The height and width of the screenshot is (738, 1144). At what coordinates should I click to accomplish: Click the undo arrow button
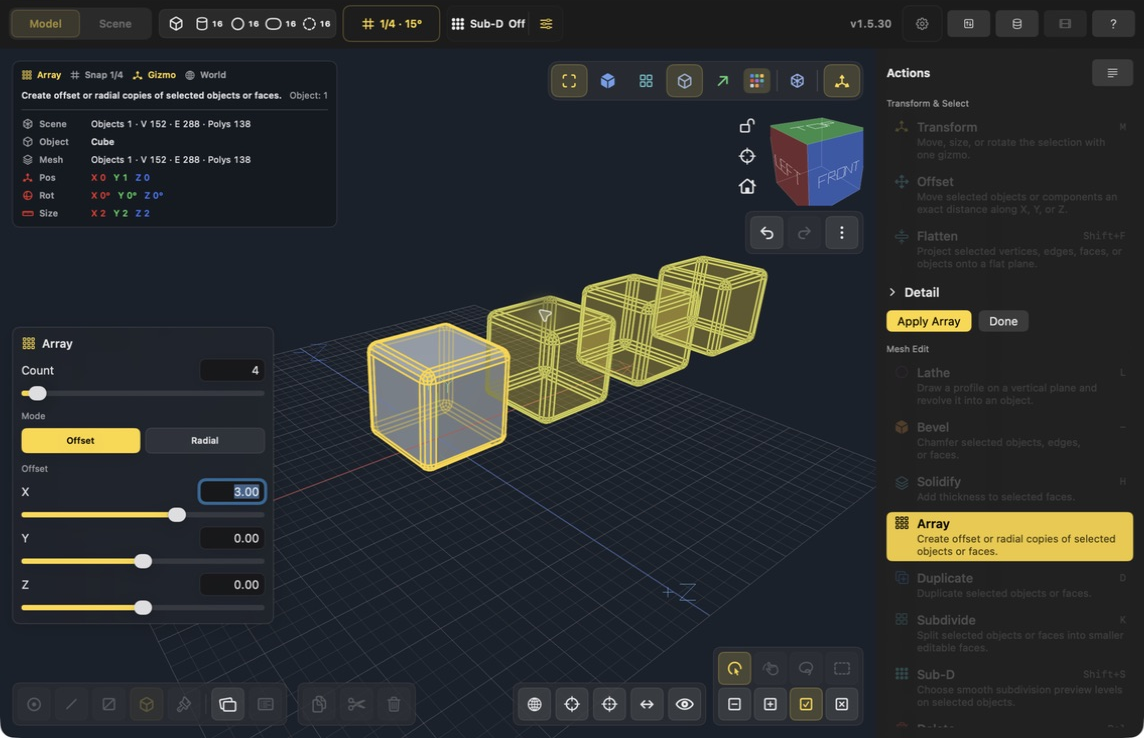pos(767,233)
